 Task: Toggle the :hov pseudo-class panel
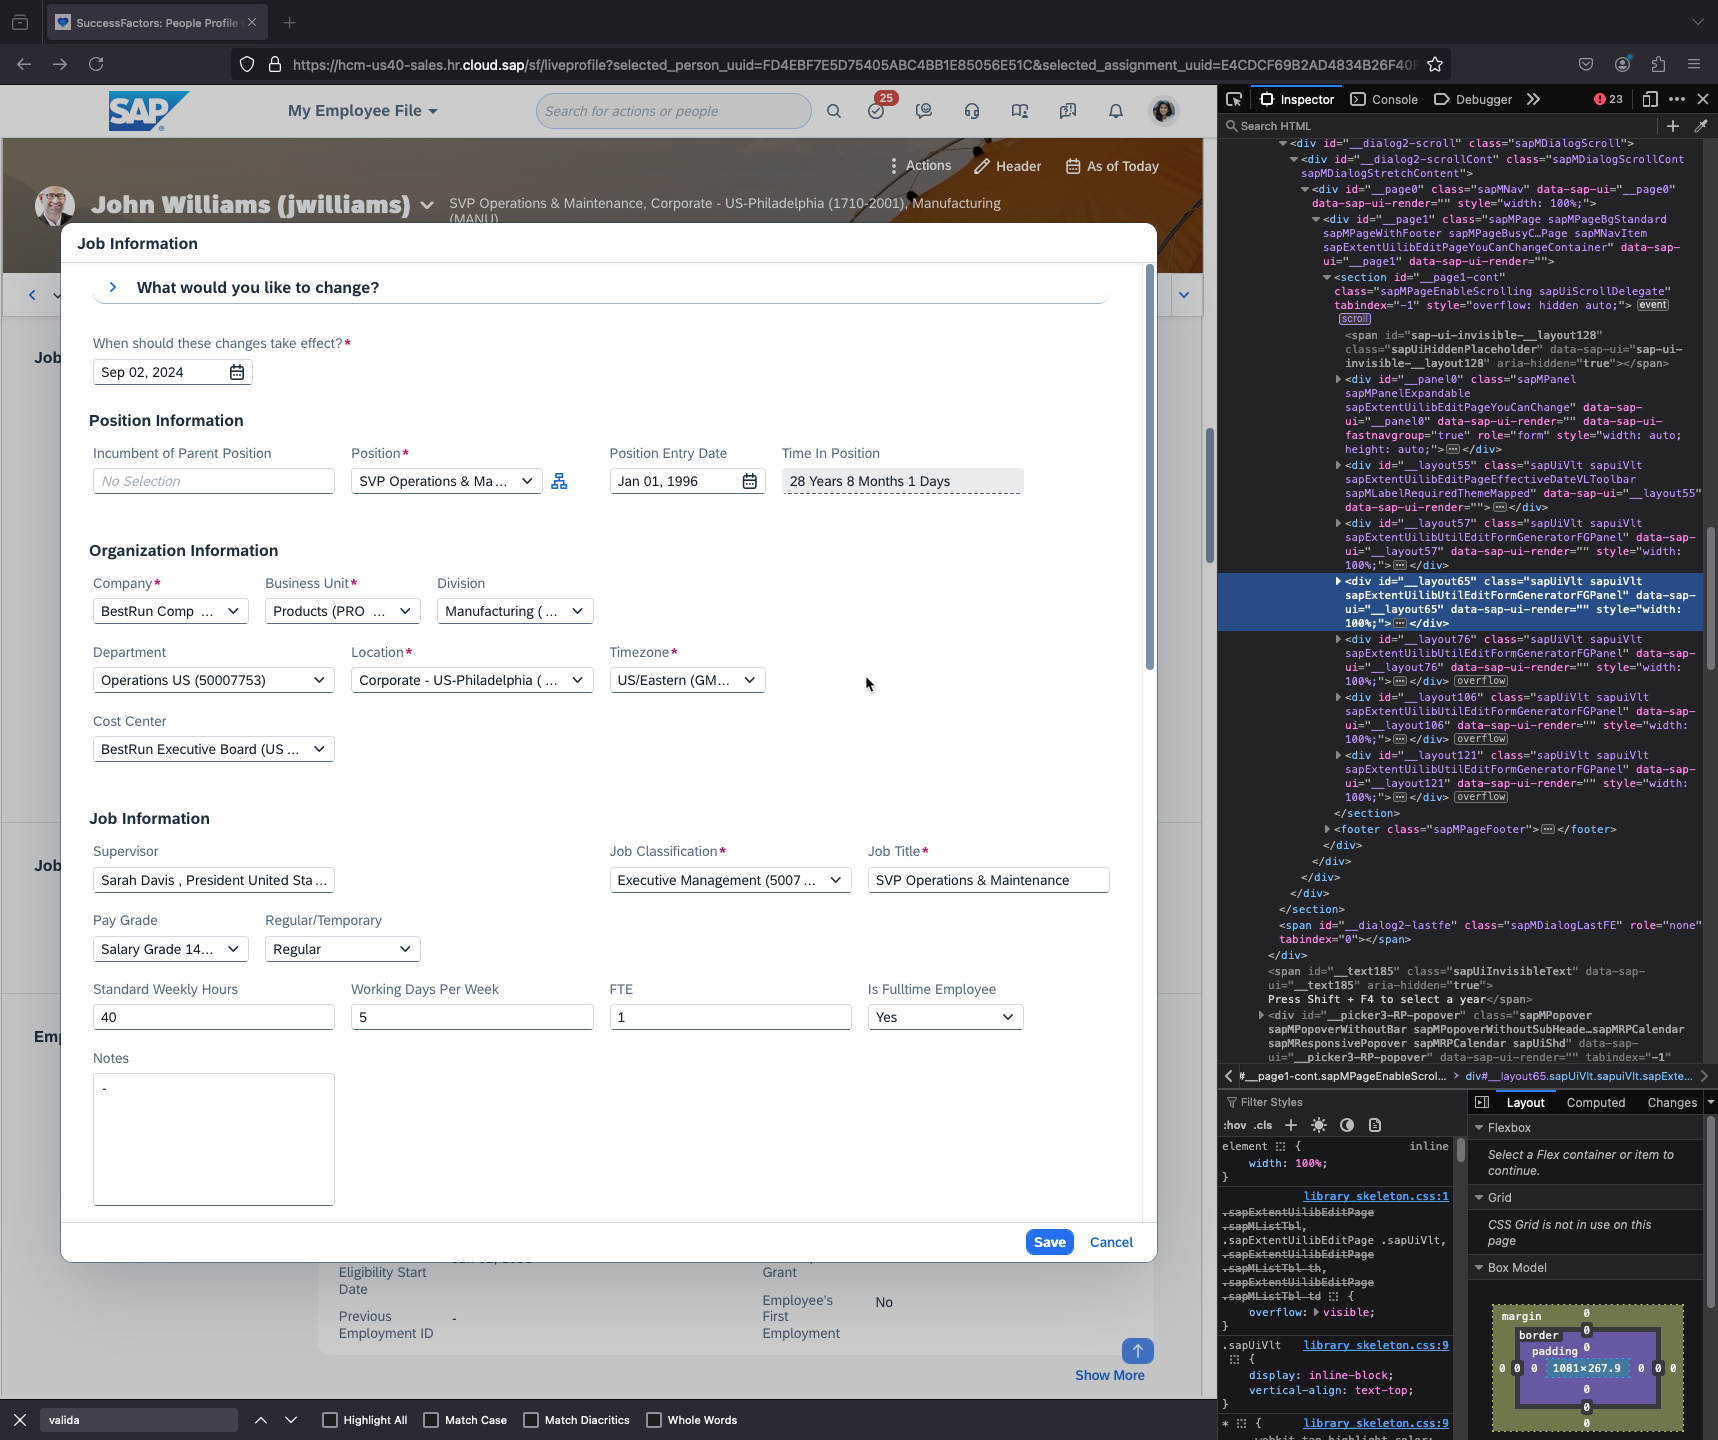point(1235,1125)
